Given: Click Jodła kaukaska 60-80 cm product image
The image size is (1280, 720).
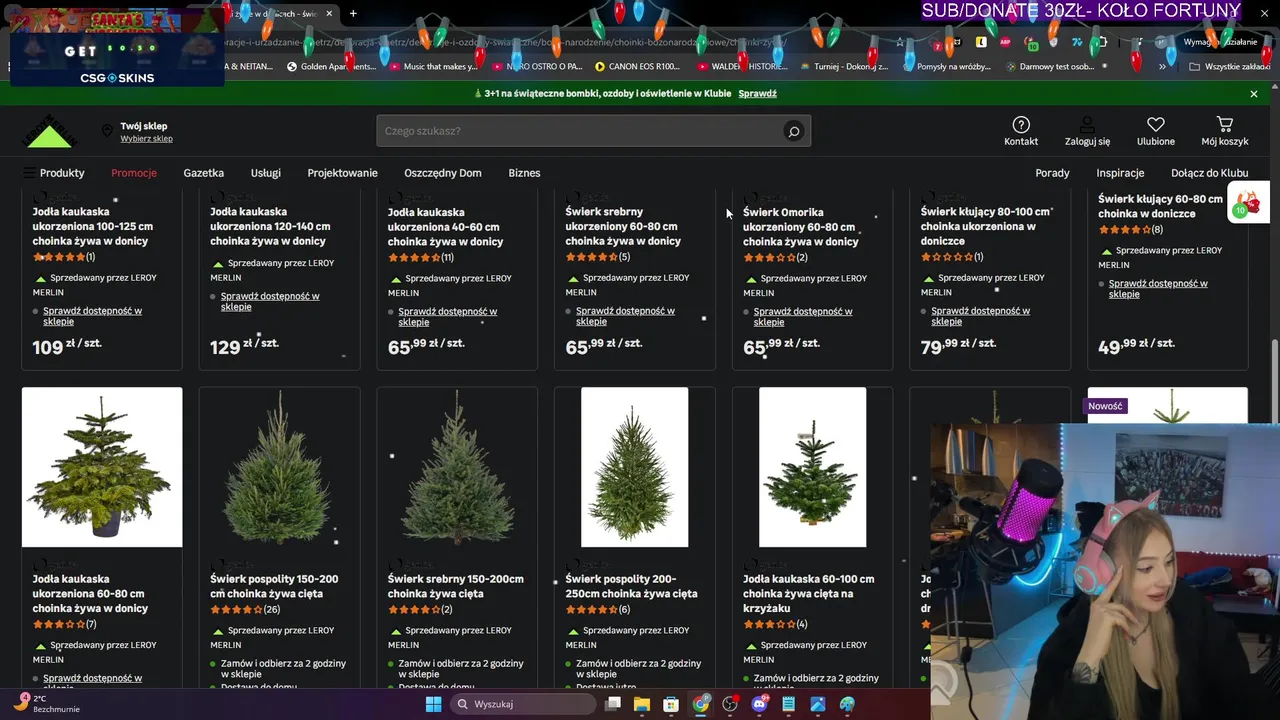Looking at the screenshot, I should tap(102, 467).
